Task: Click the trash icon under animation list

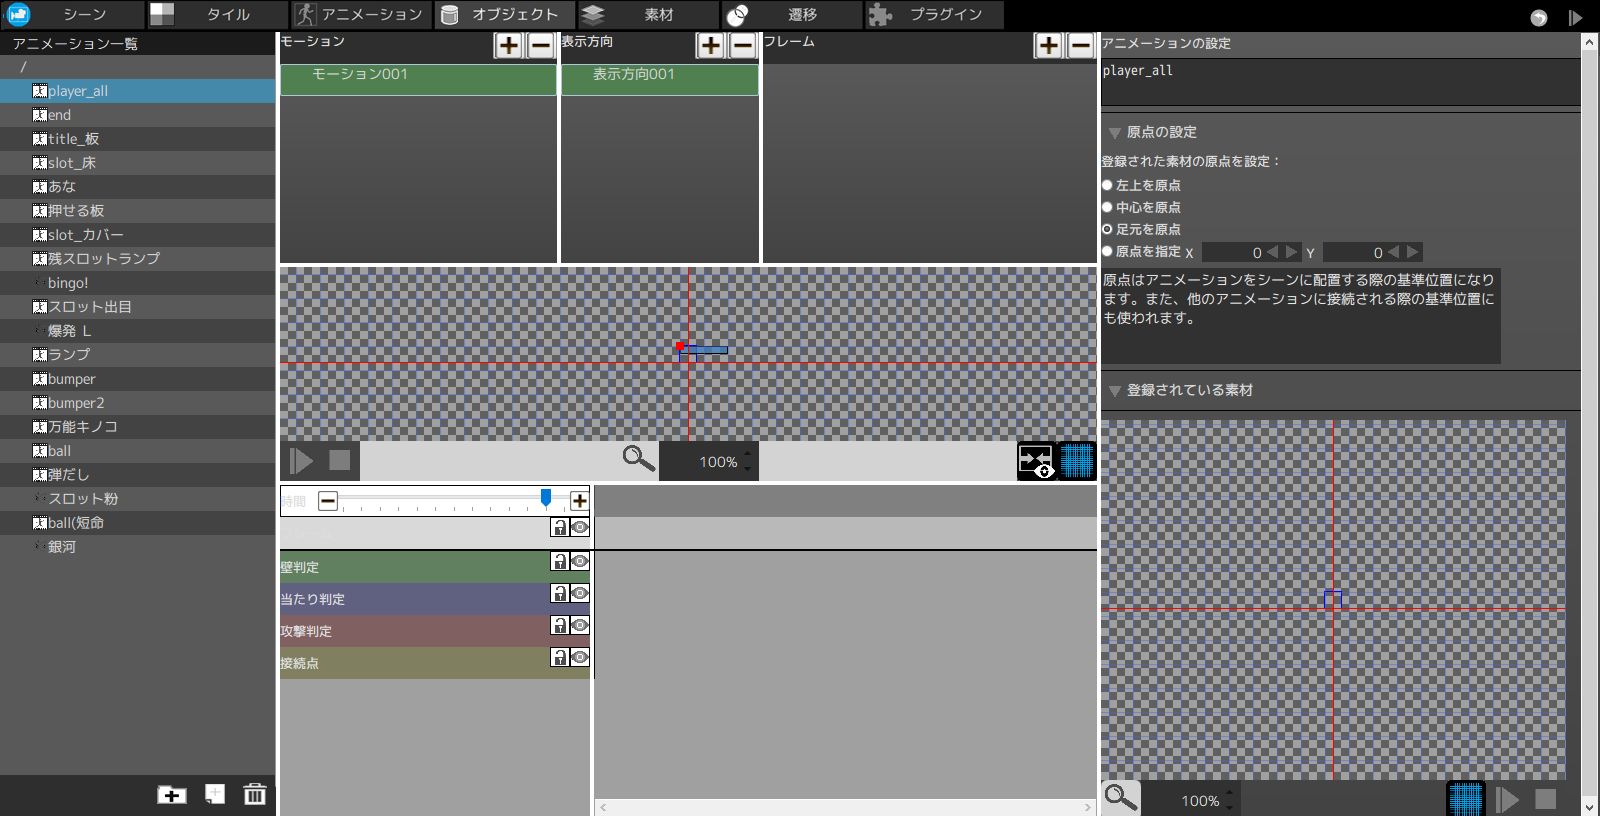Action: click(x=255, y=794)
